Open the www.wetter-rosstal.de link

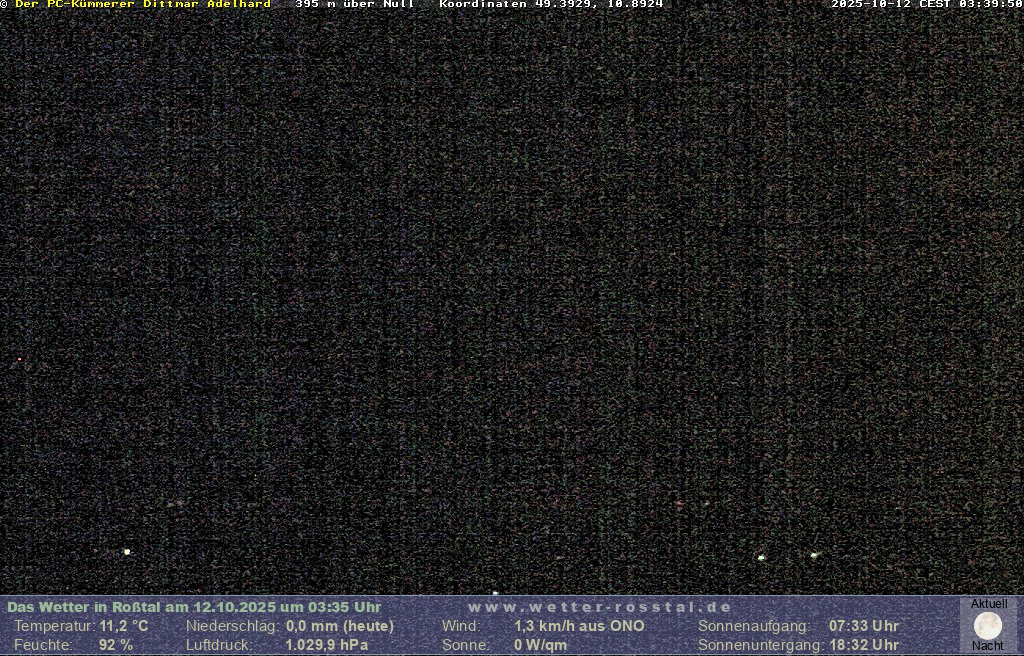[599, 607]
